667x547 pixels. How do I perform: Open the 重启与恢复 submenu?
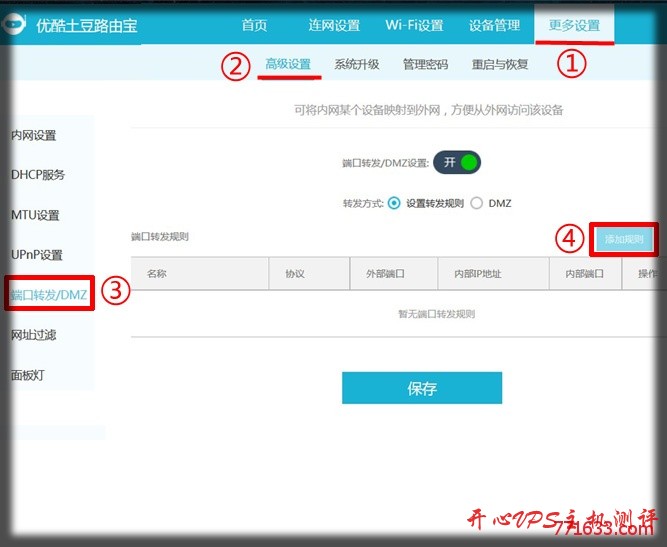click(x=500, y=64)
